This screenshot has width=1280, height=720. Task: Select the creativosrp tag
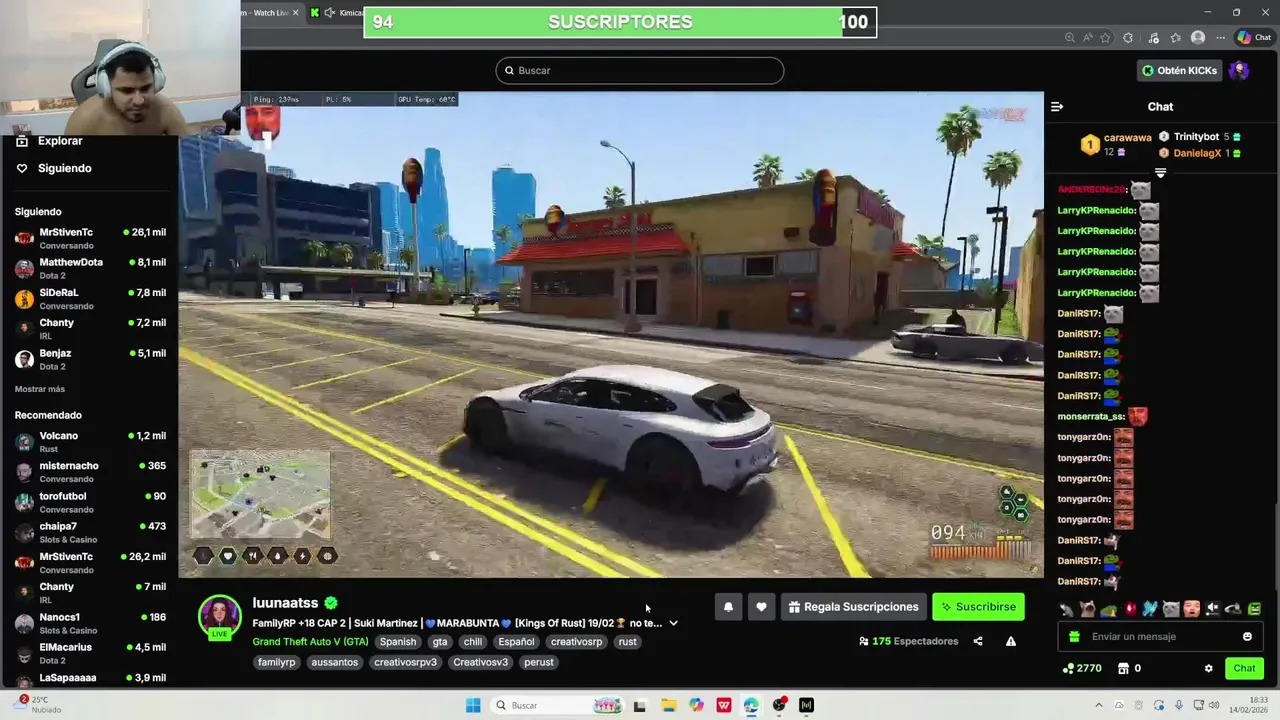tap(576, 642)
